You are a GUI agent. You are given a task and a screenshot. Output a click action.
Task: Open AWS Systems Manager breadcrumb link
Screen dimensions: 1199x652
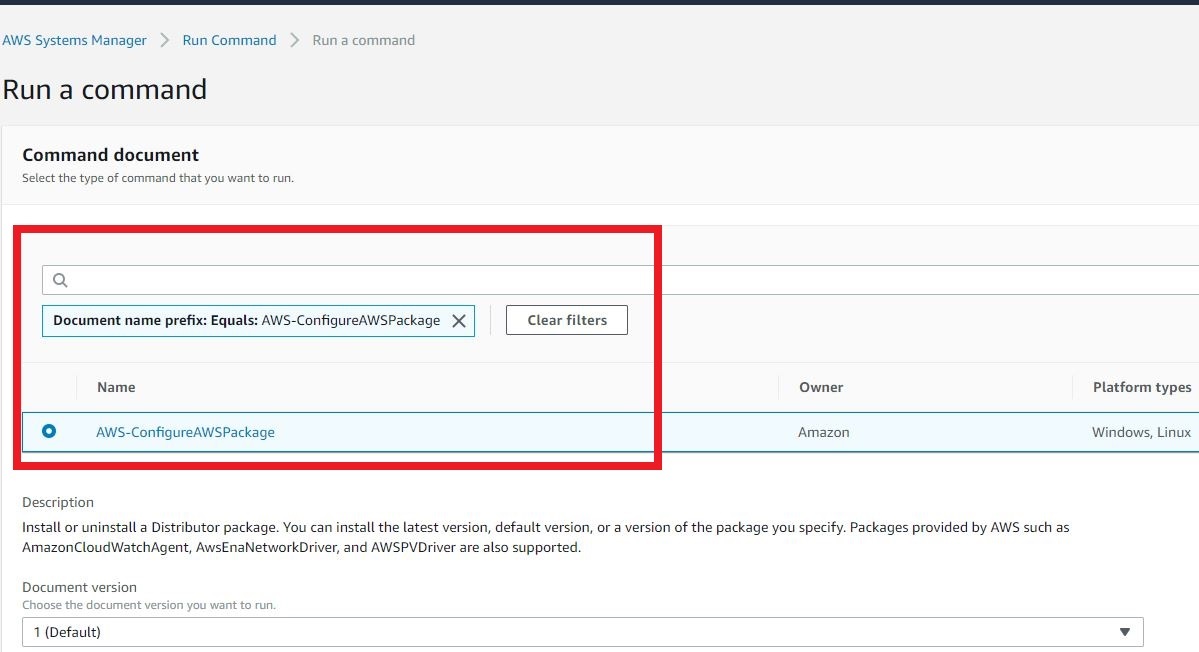(x=74, y=41)
